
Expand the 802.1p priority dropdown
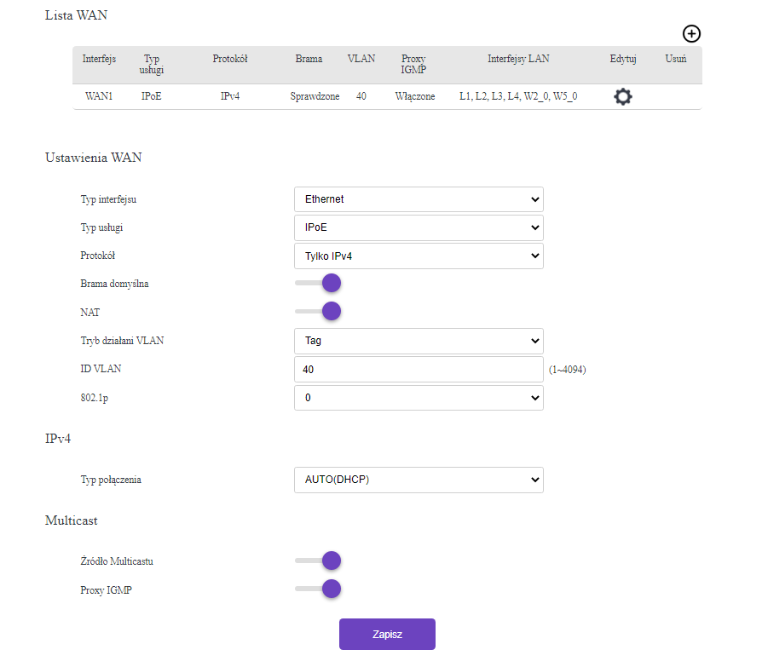(418, 398)
